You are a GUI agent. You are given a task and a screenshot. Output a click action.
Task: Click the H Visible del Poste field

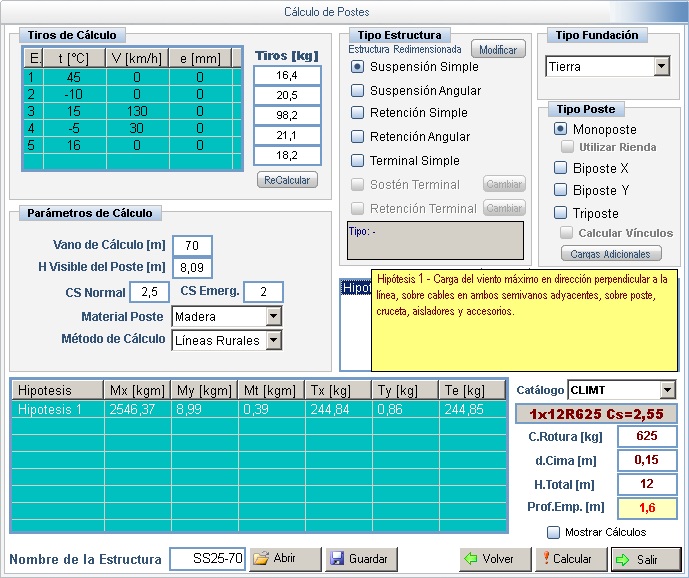click(192, 268)
